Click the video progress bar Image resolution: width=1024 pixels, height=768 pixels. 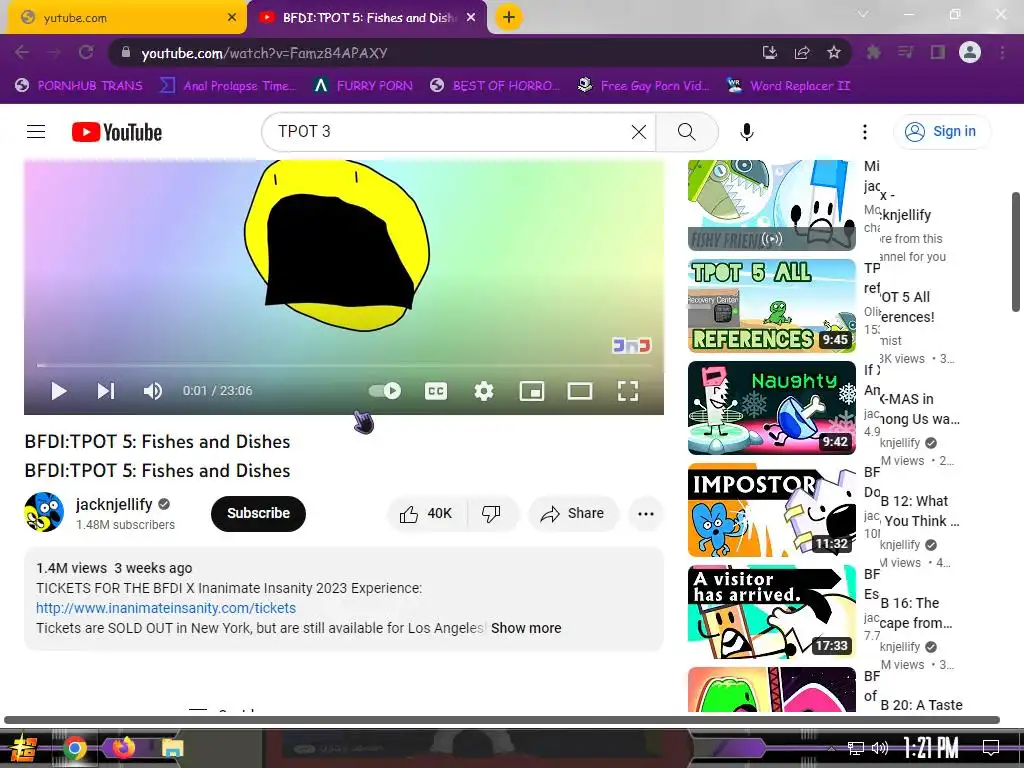[x=344, y=365]
